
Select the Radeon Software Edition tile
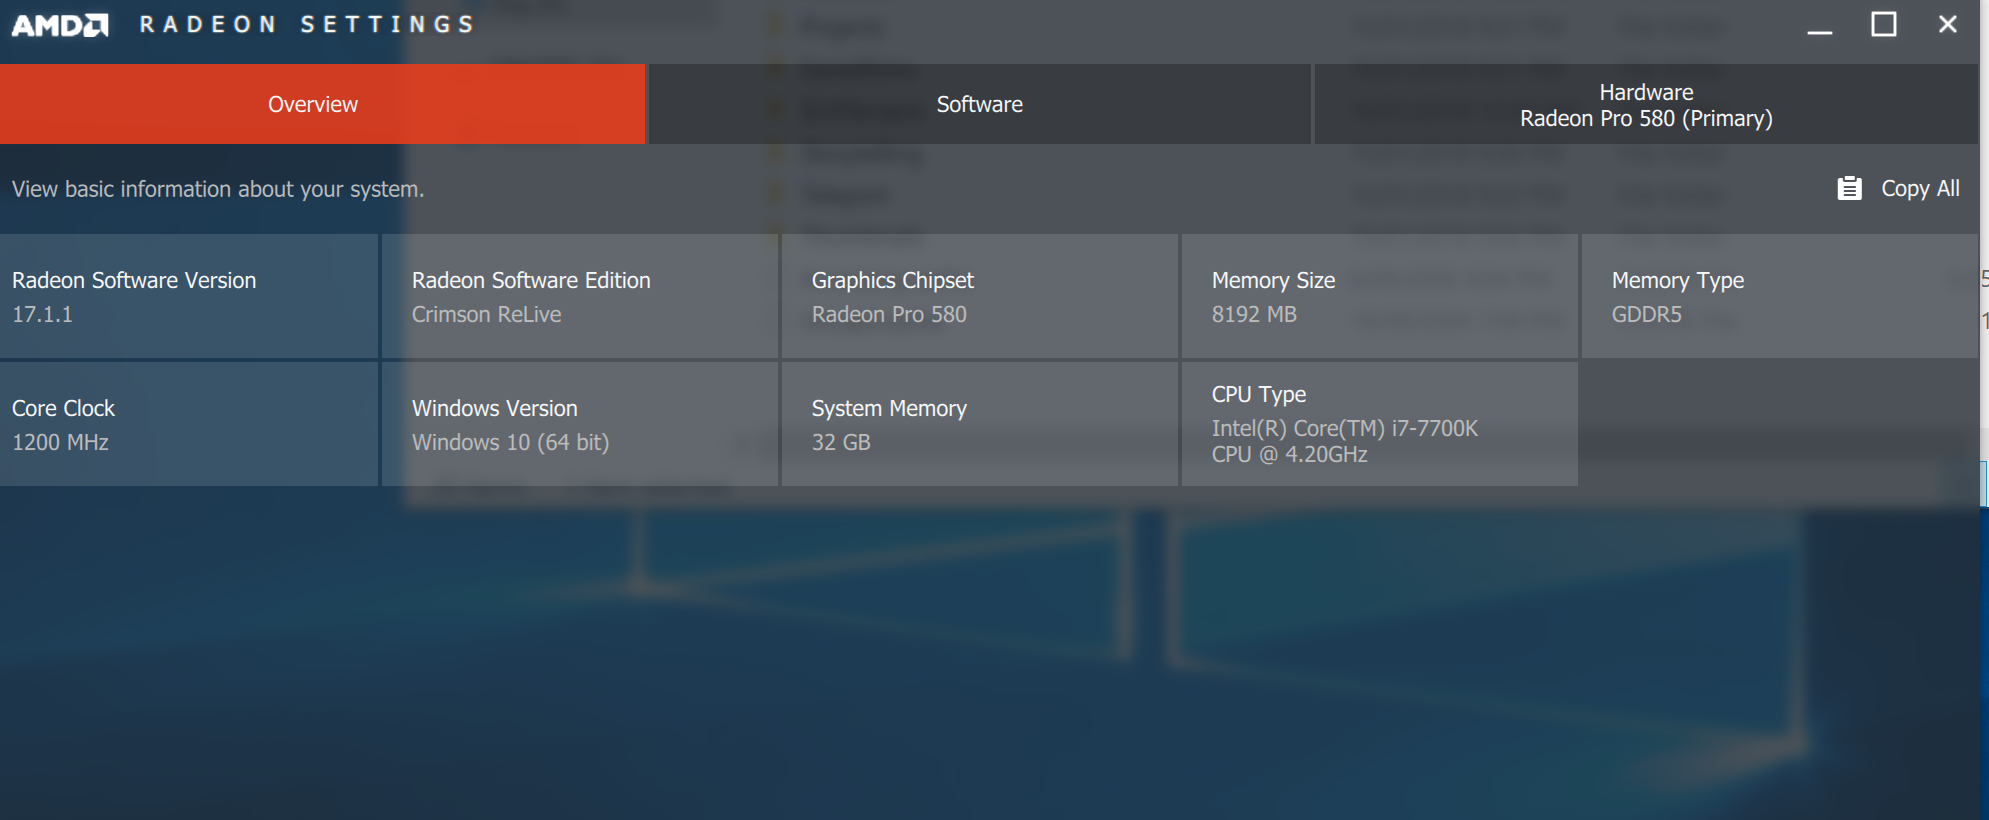click(579, 296)
